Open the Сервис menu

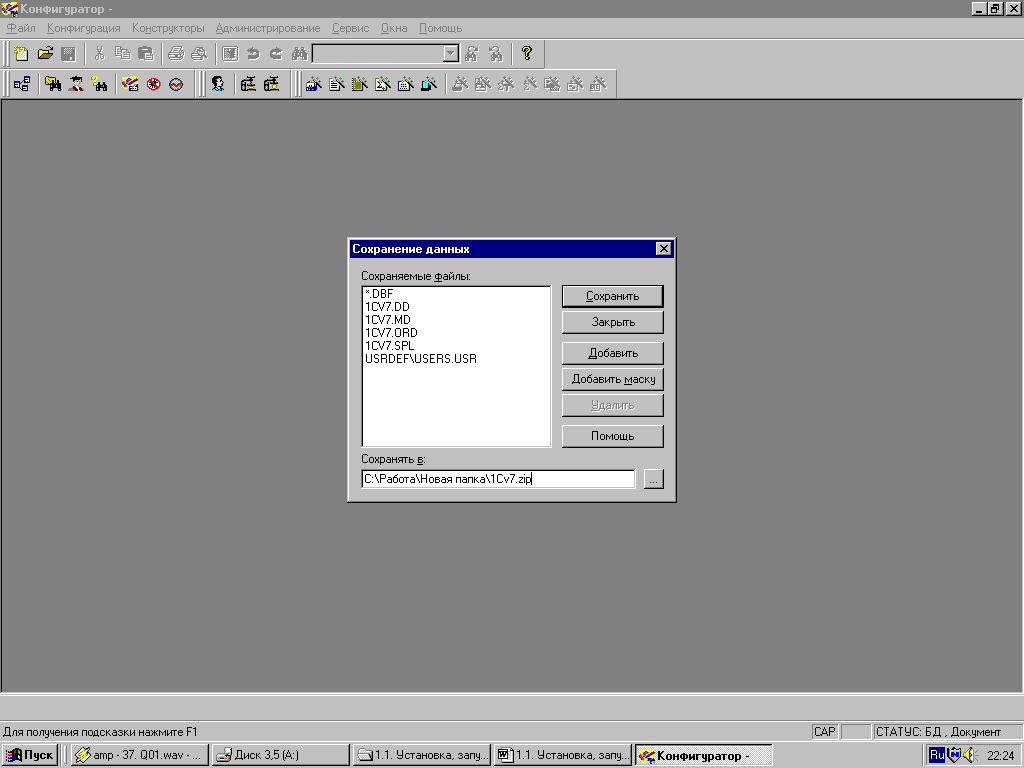tap(350, 28)
